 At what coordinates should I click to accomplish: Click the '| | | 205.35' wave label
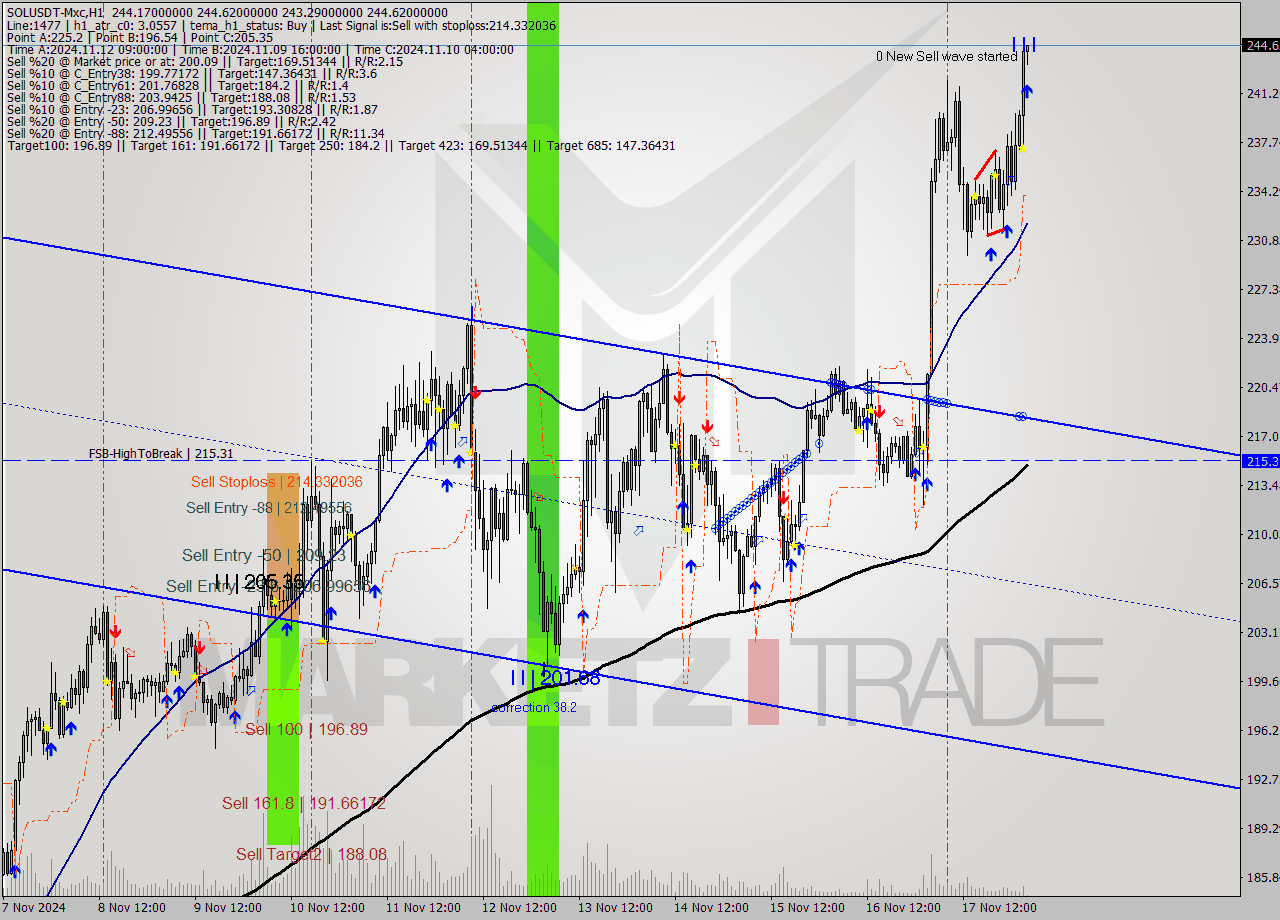click(x=259, y=581)
